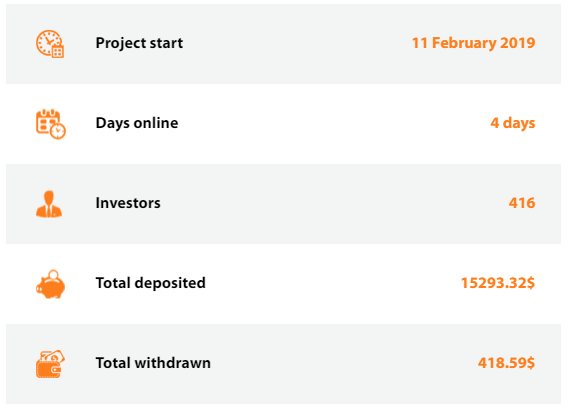This screenshot has height=409, width=568.
Task: Click the 11 February 2019 date
Action: [x=473, y=43]
